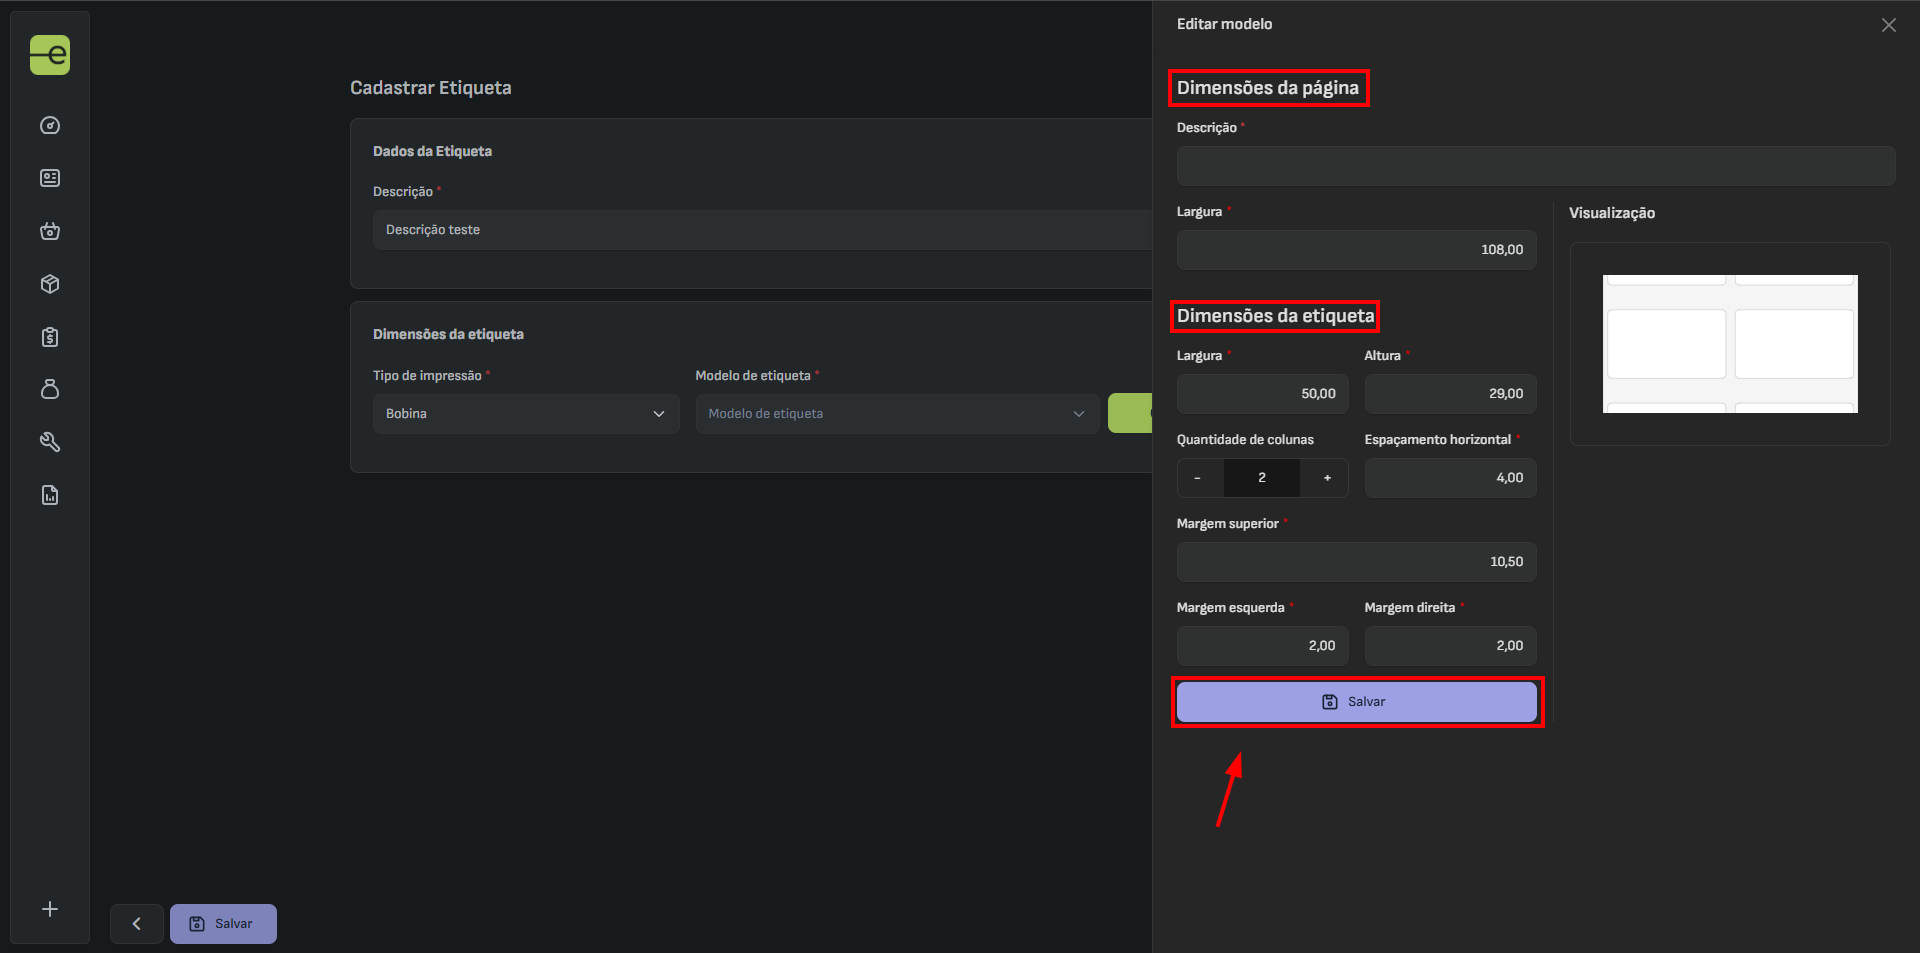The image size is (1920, 953).
Task: Open the Modelo de etiqueta dropdown
Action: click(897, 413)
